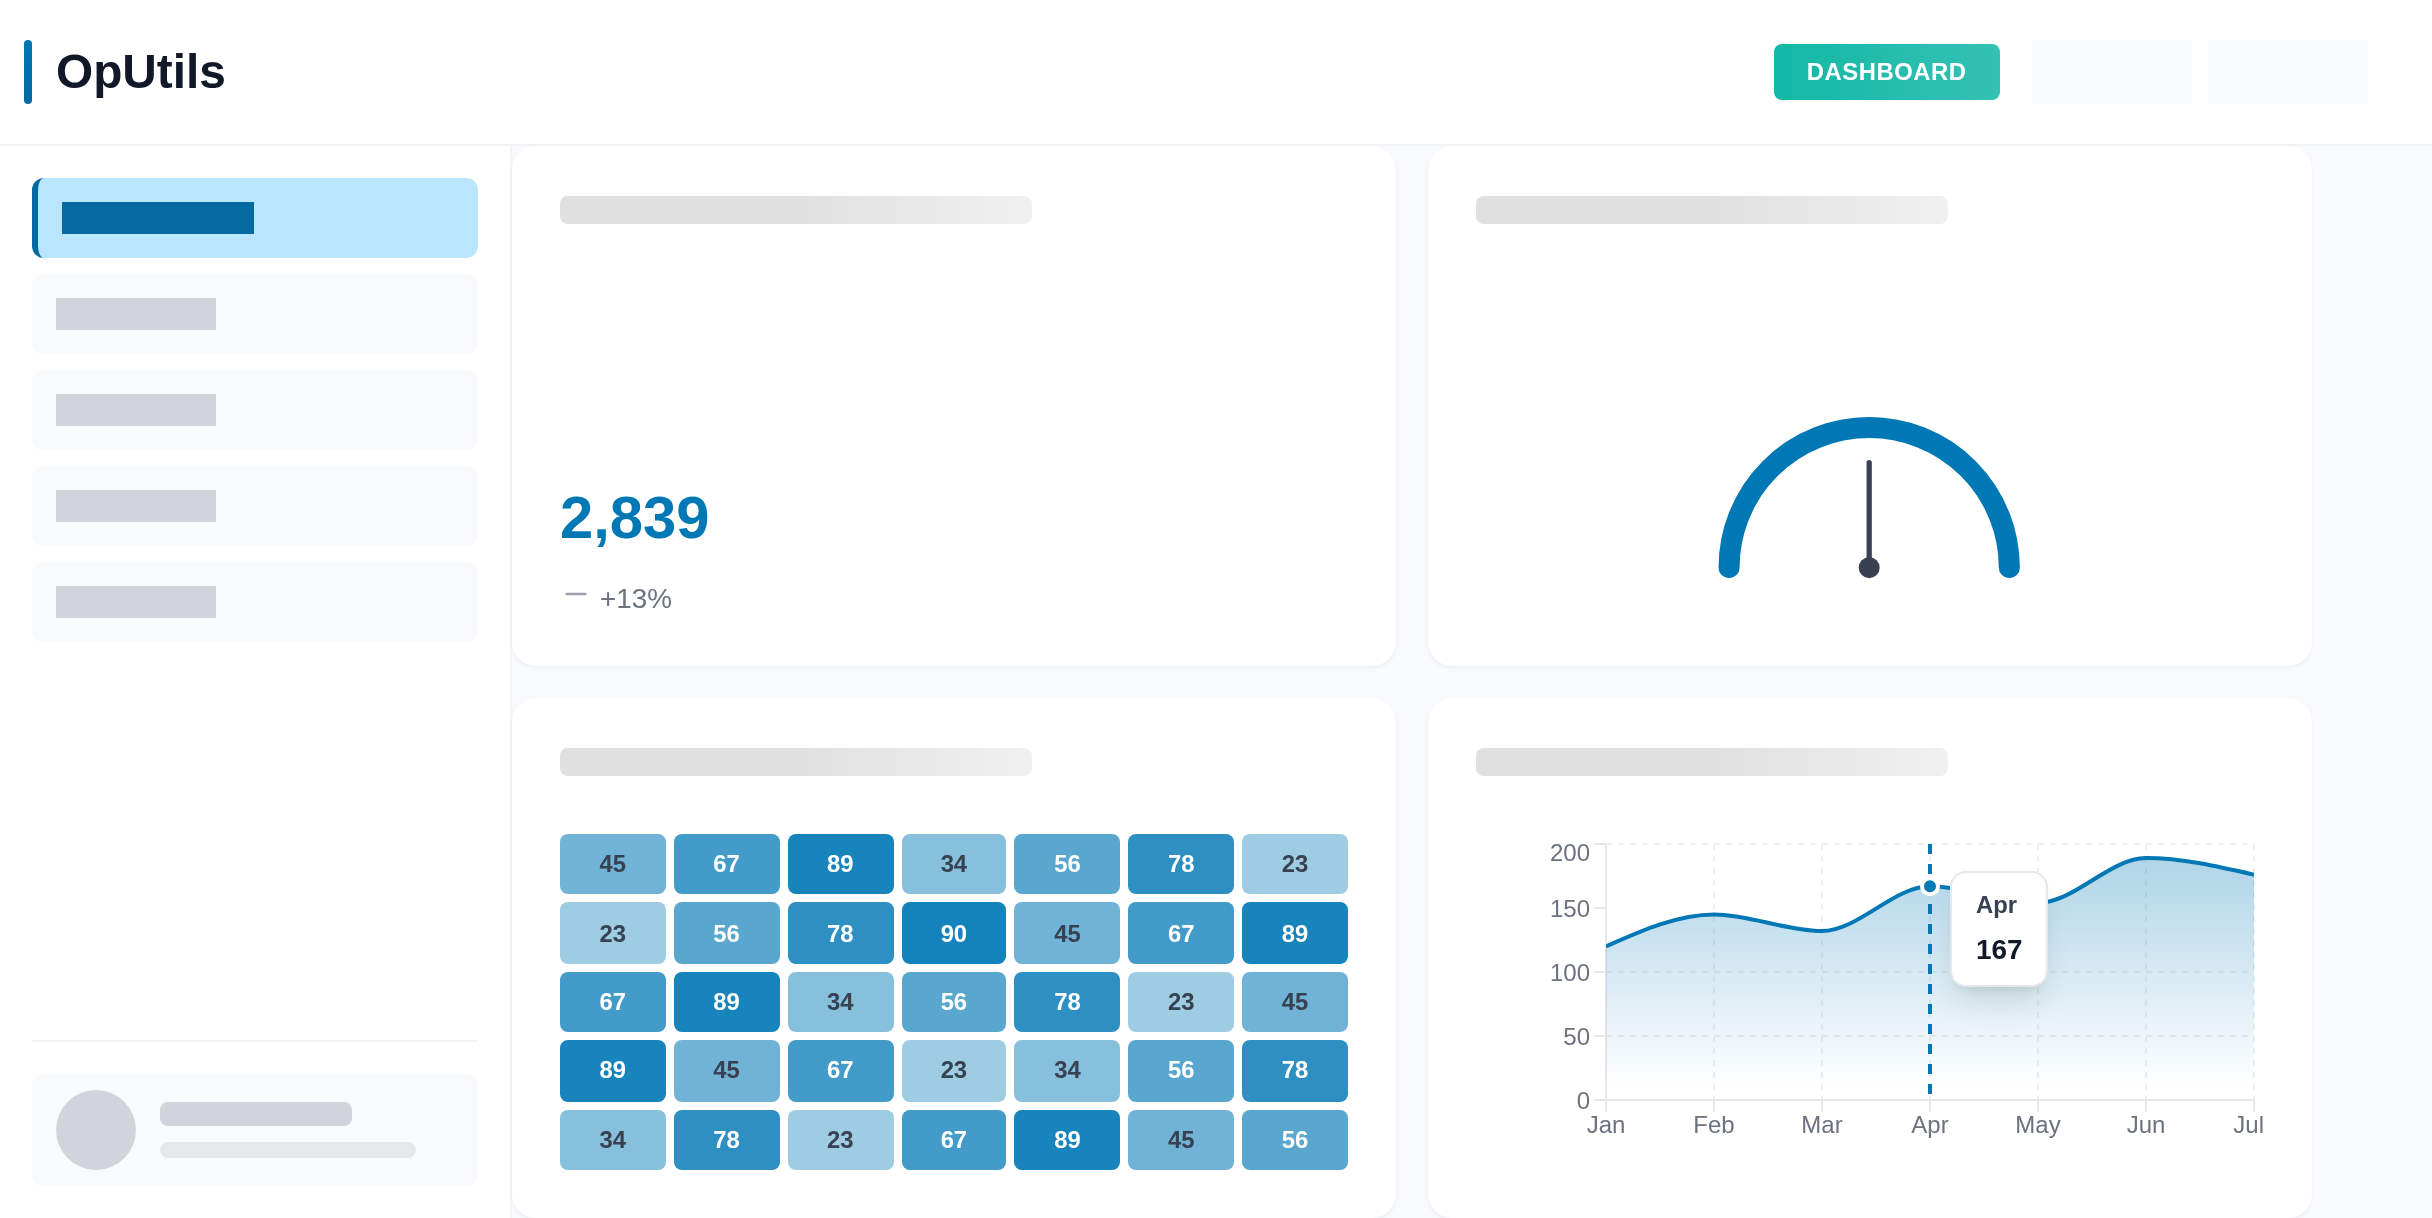Click the first blank header placeholder button
This screenshot has height=1218, width=2432.
point(2111,72)
